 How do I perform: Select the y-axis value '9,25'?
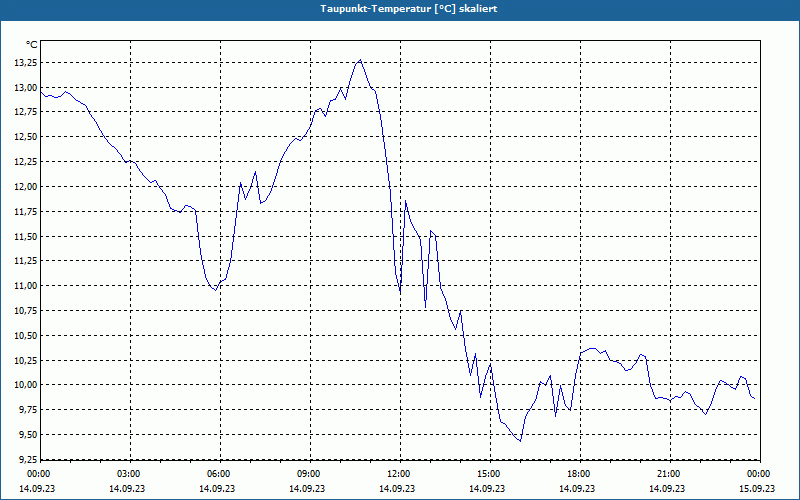click(29, 459)
